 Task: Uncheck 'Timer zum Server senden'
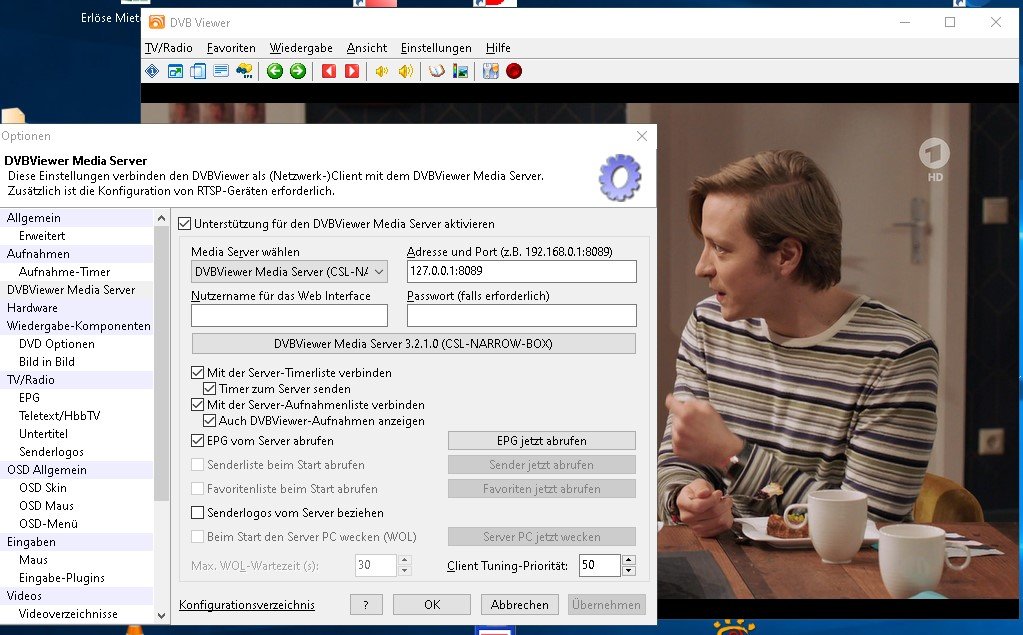point(210,389)
